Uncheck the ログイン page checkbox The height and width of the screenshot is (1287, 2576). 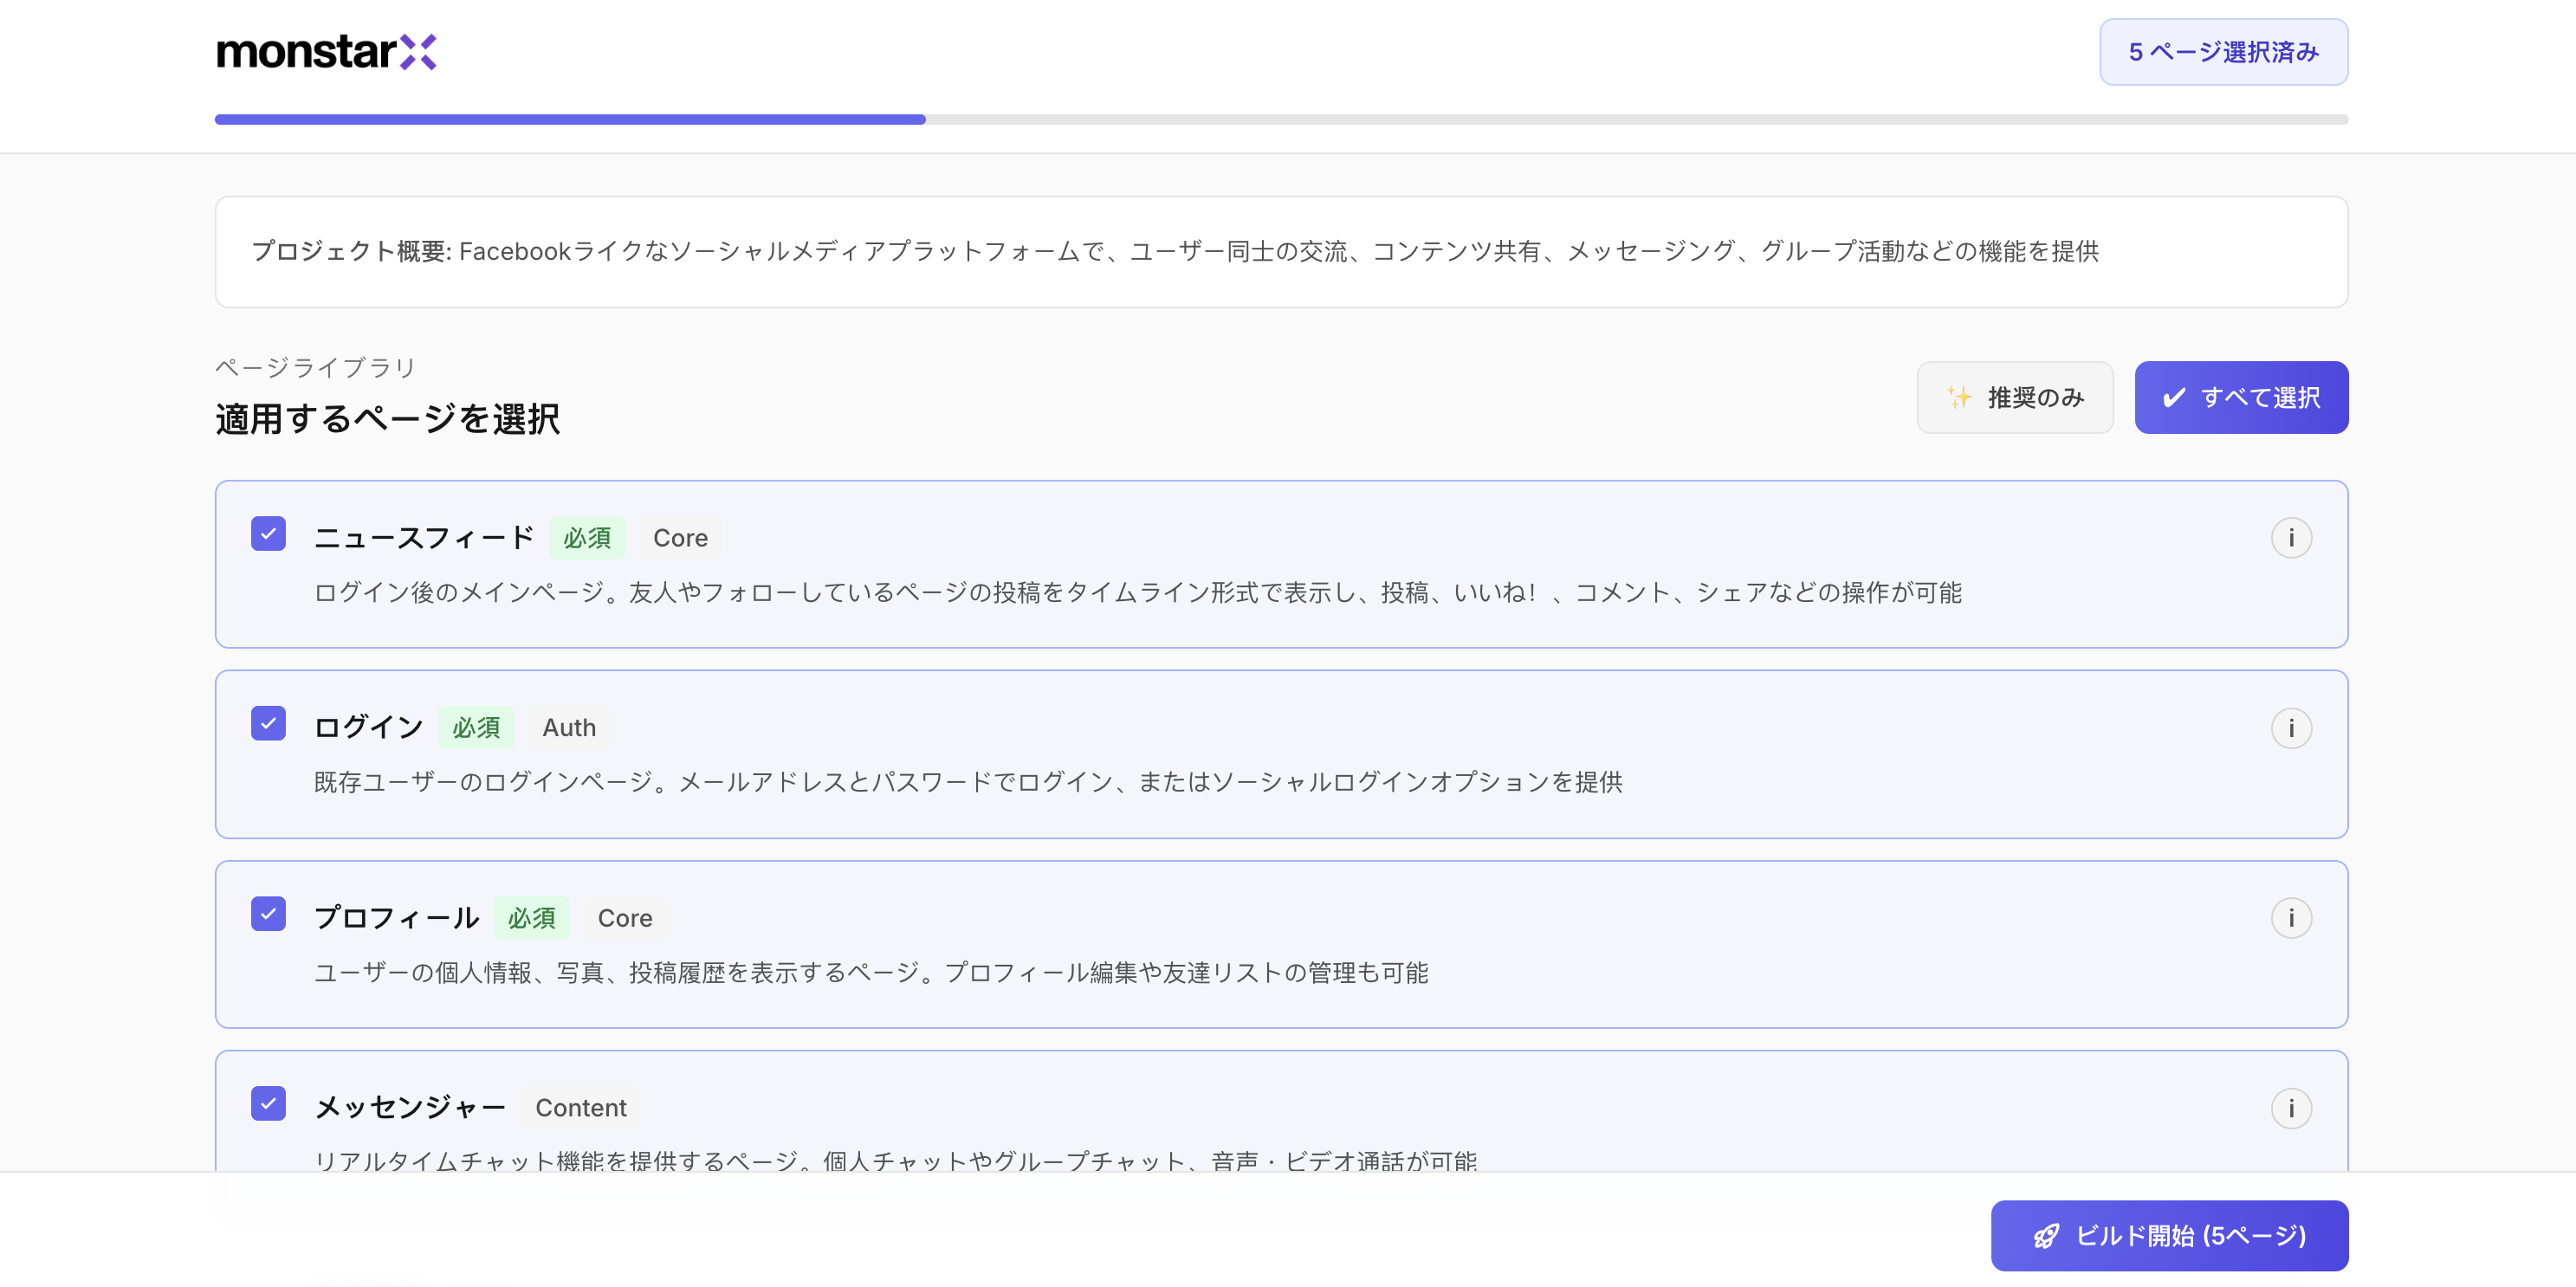pyautogui.click(x=268, y=723)
